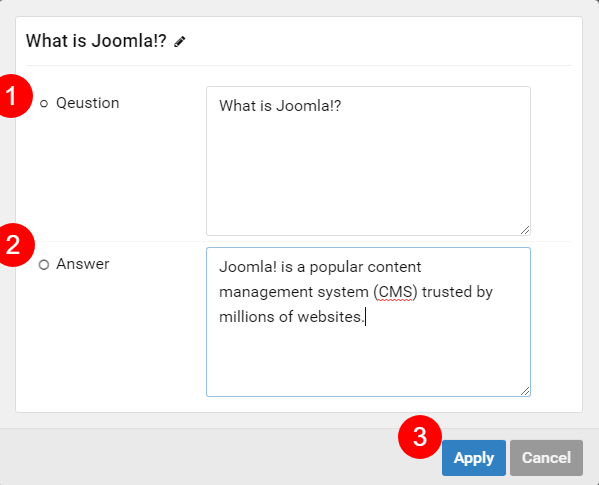
Task: Click the Qeustion textarea resize handle
Action: click(525, 230)
